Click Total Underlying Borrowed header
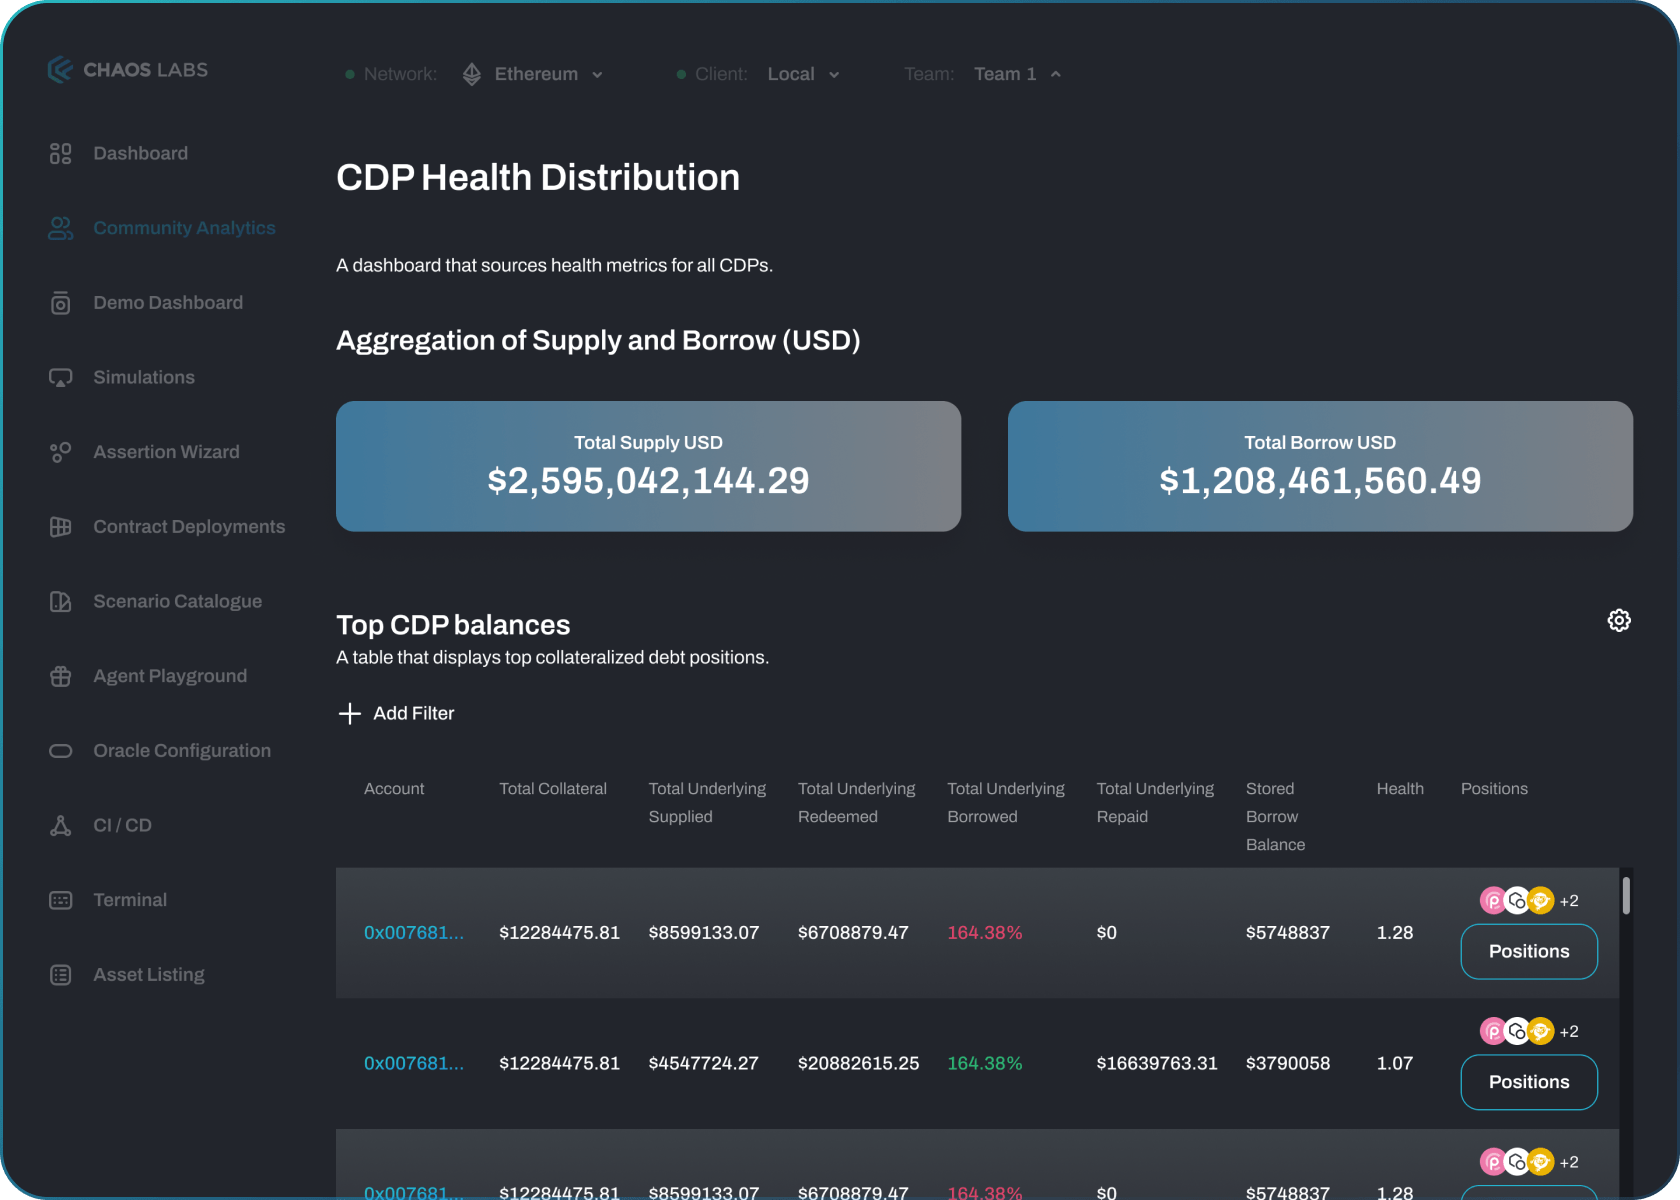This screenshot has height=1200, width=1680. 1006,803
